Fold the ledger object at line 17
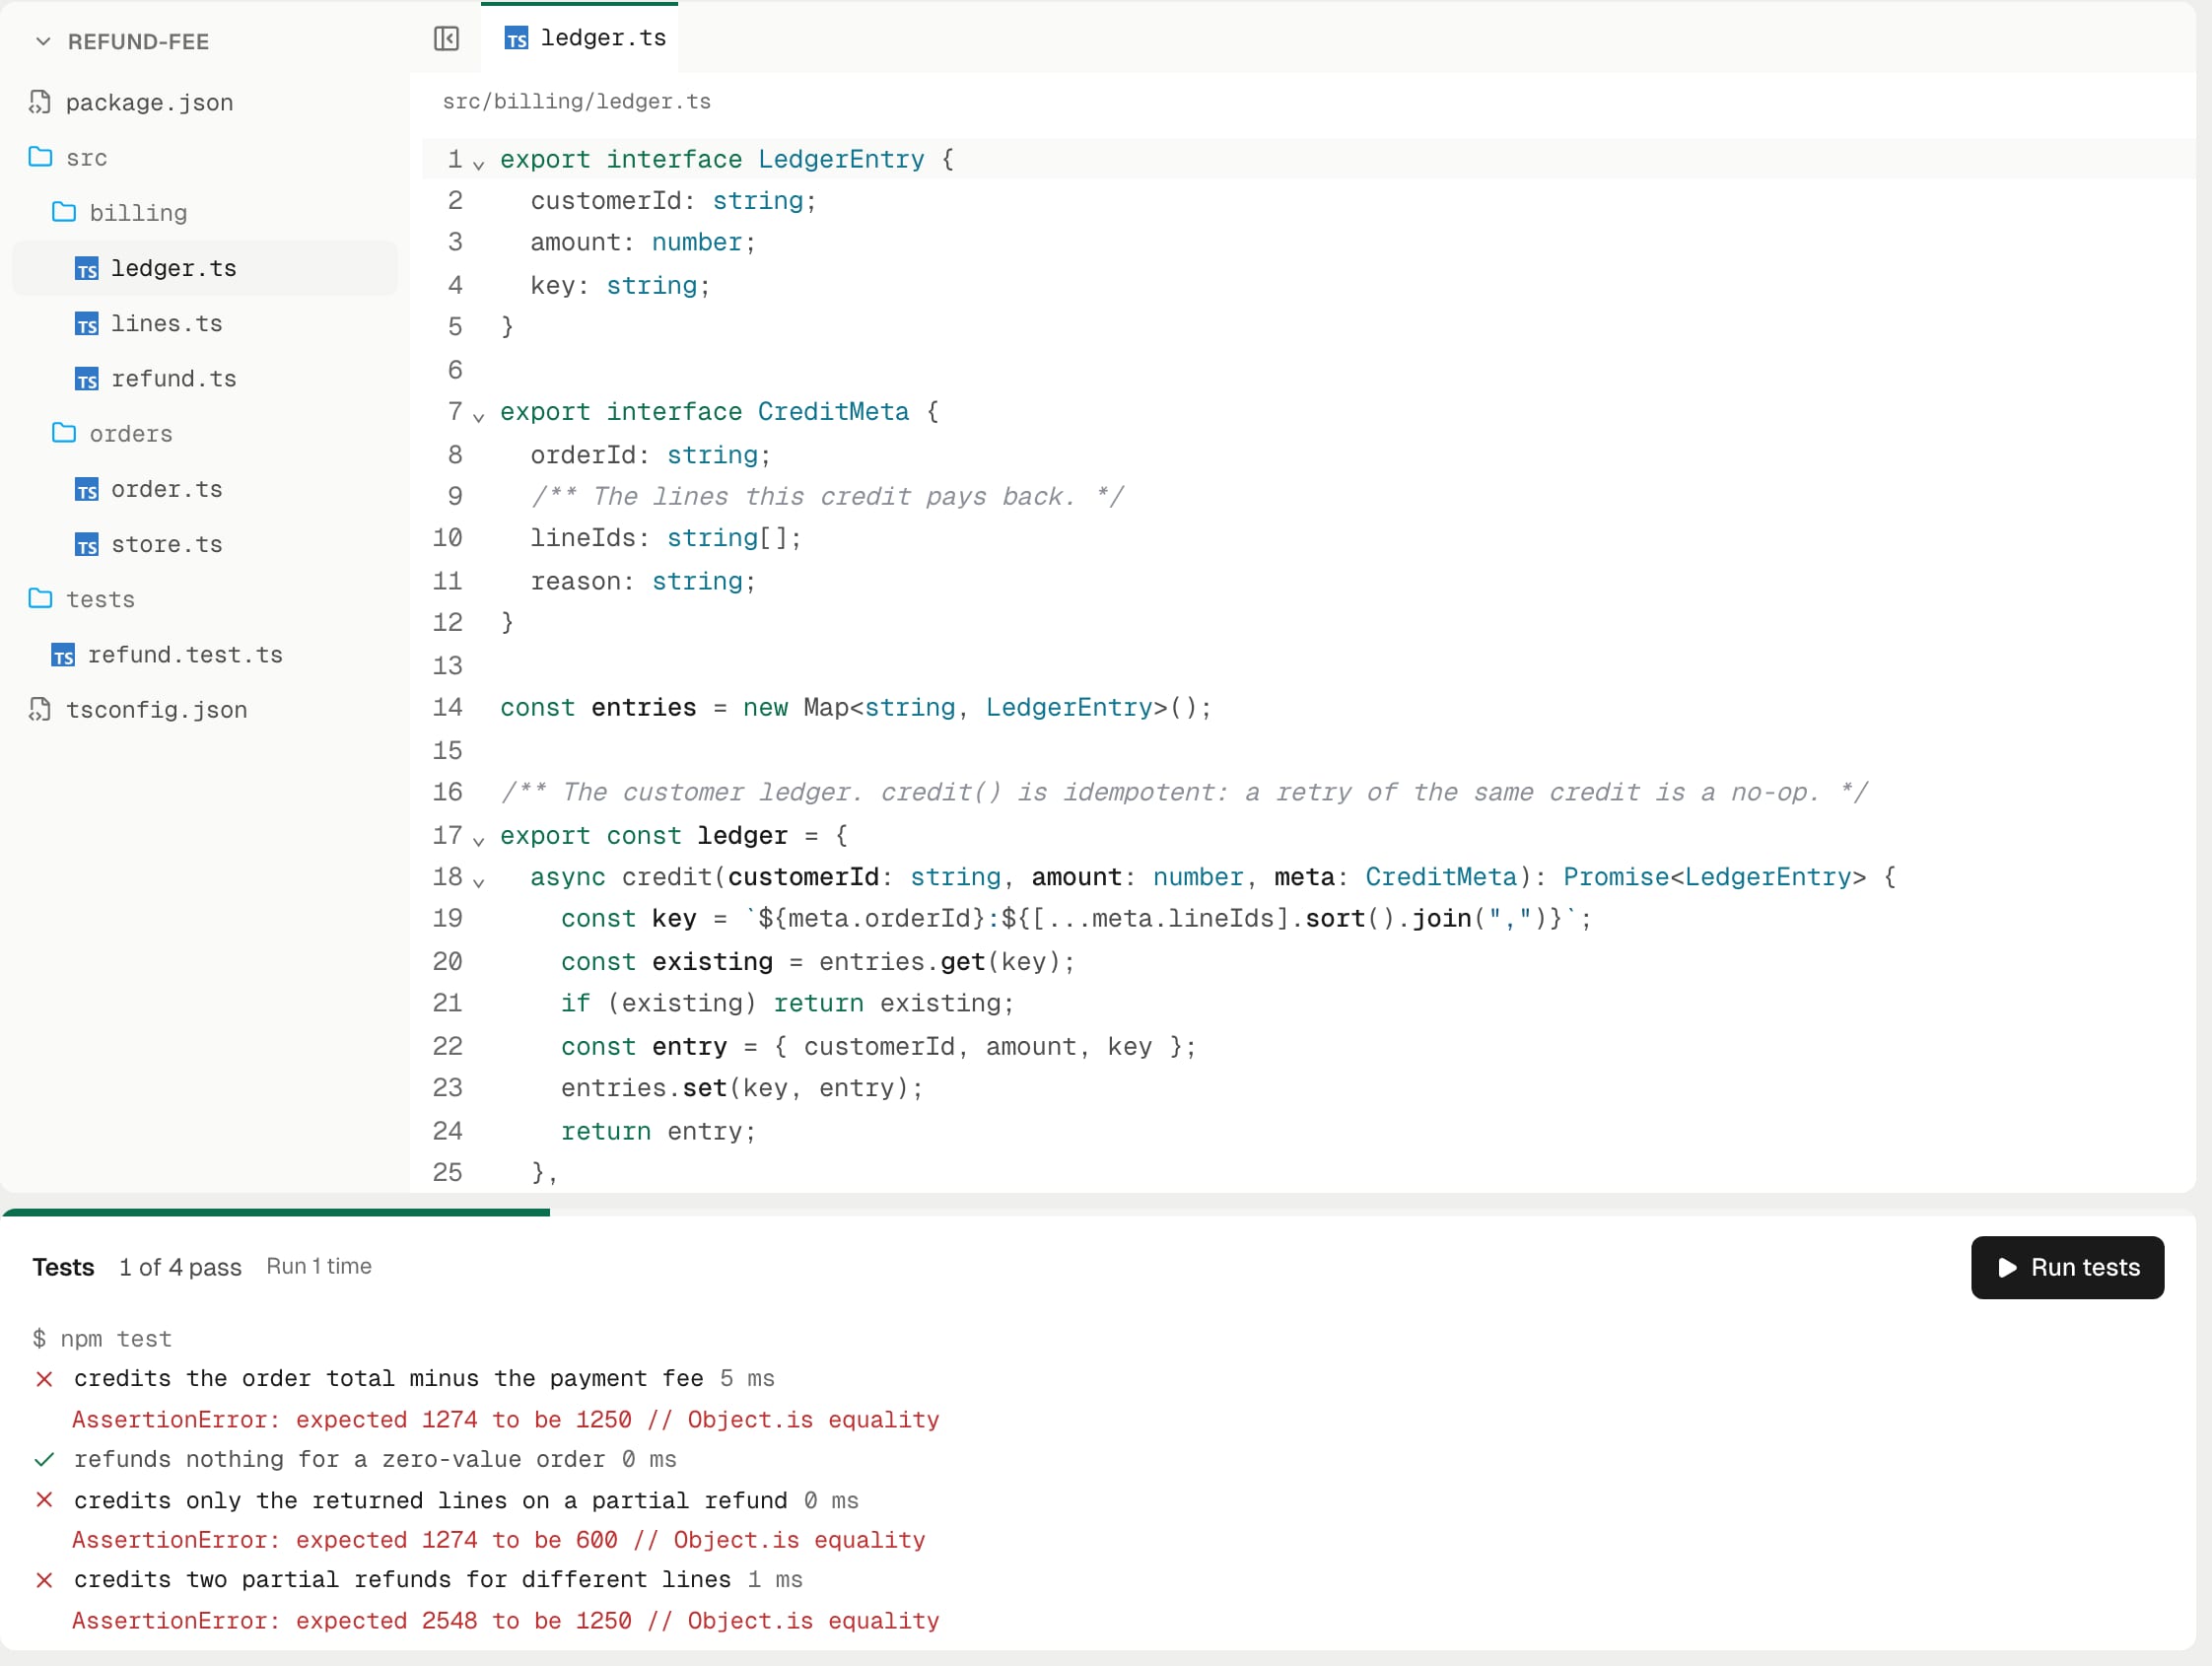This screenshot has height=1666, width=2212. pos(479,839)
